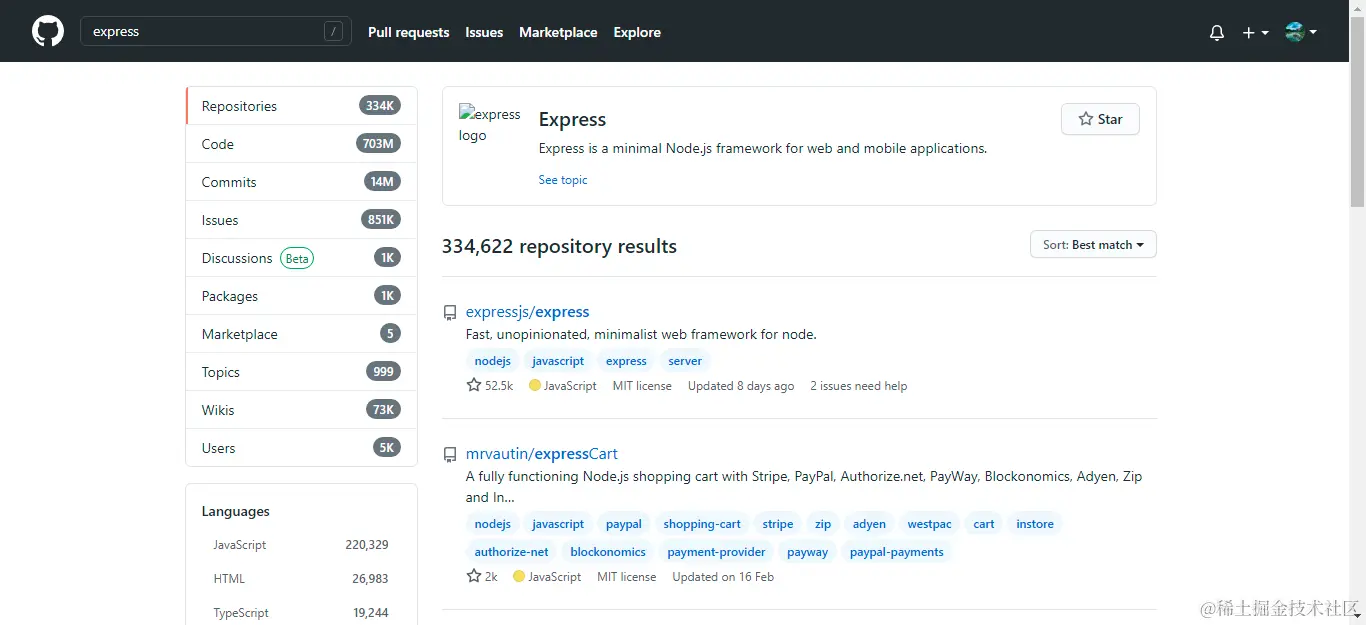Click the GitHub octocat logo

coord(48,32)
